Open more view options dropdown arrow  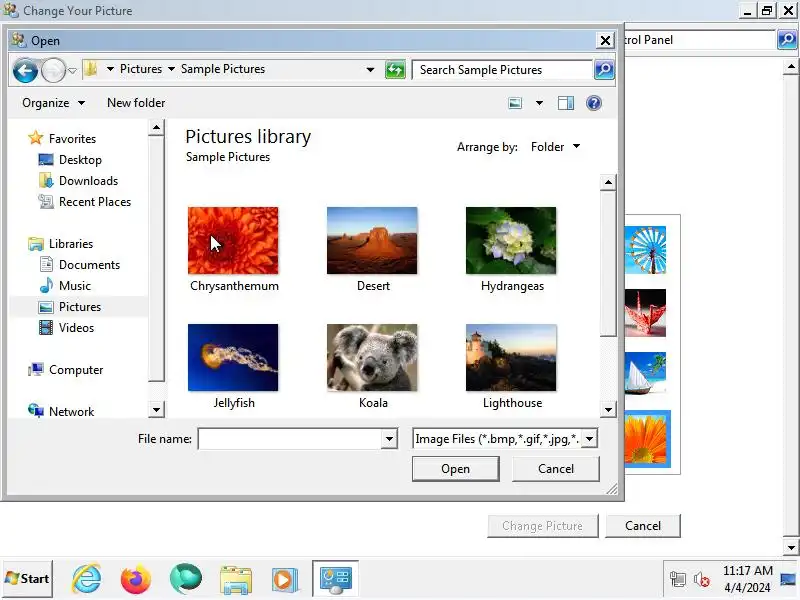(539, 103)
